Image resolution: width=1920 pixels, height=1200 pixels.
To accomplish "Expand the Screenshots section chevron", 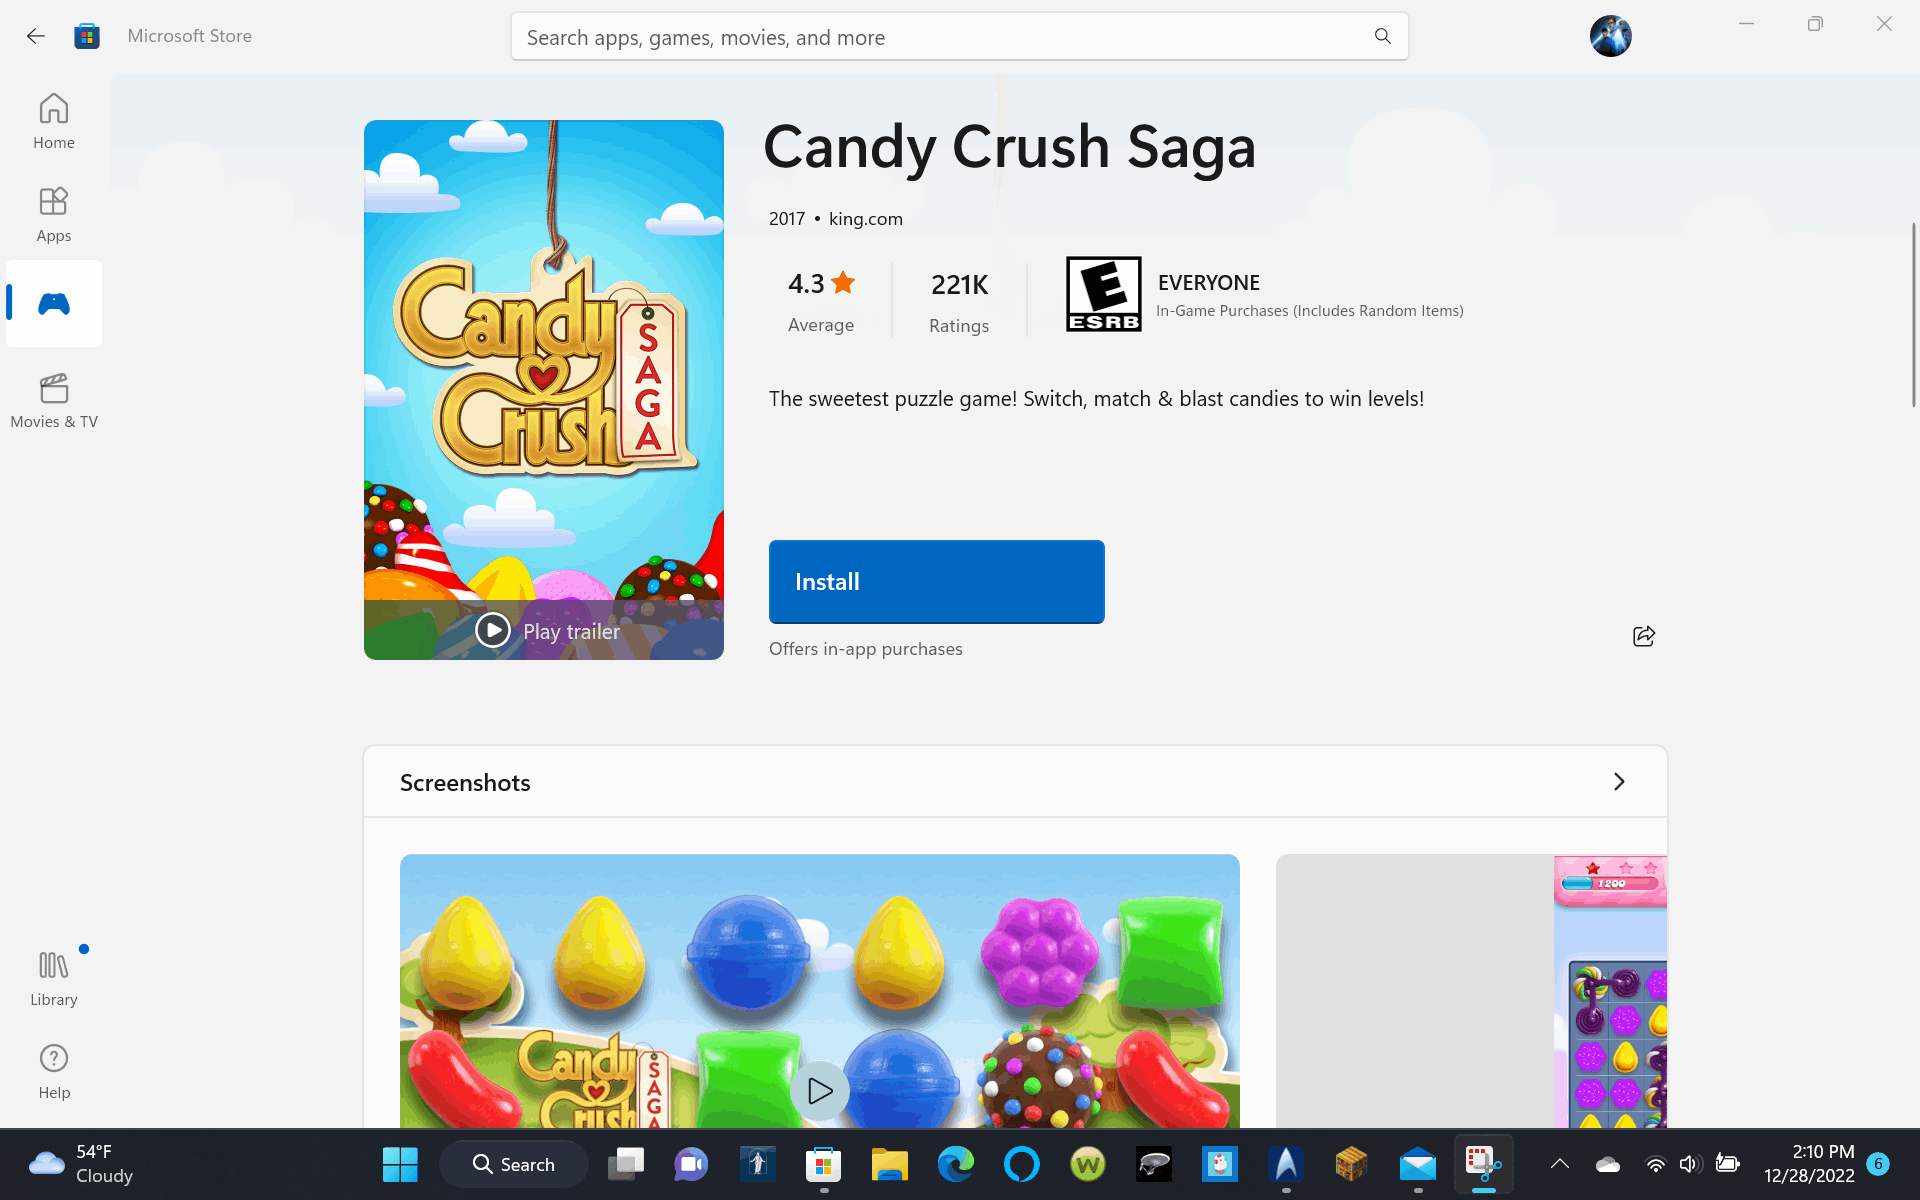I will (1619, 781).
